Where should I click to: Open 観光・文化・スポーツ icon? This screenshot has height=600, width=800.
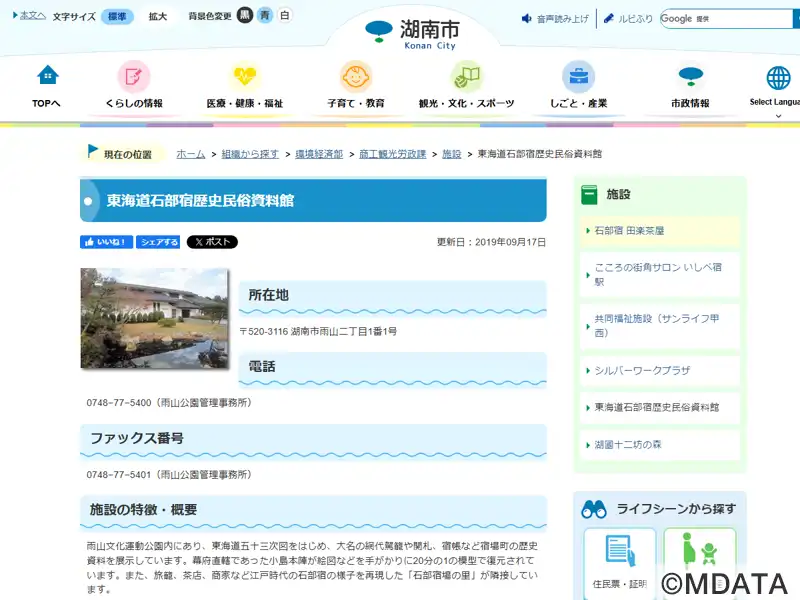click(466, 76)
